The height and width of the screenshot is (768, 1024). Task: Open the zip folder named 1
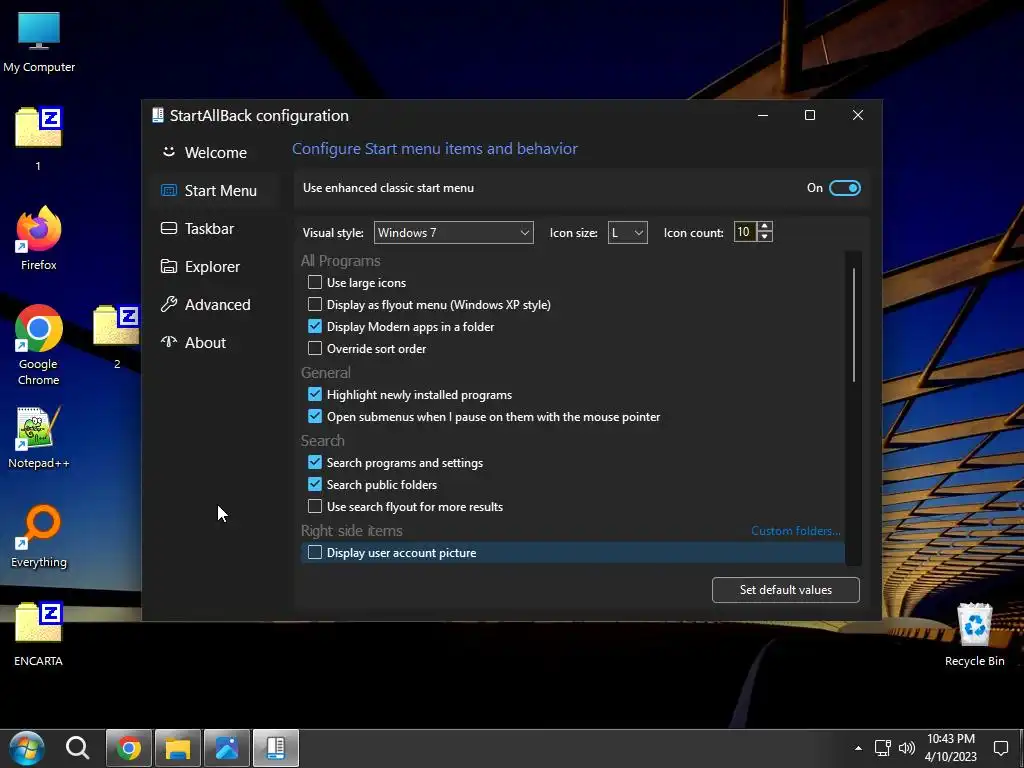point(39,137)
